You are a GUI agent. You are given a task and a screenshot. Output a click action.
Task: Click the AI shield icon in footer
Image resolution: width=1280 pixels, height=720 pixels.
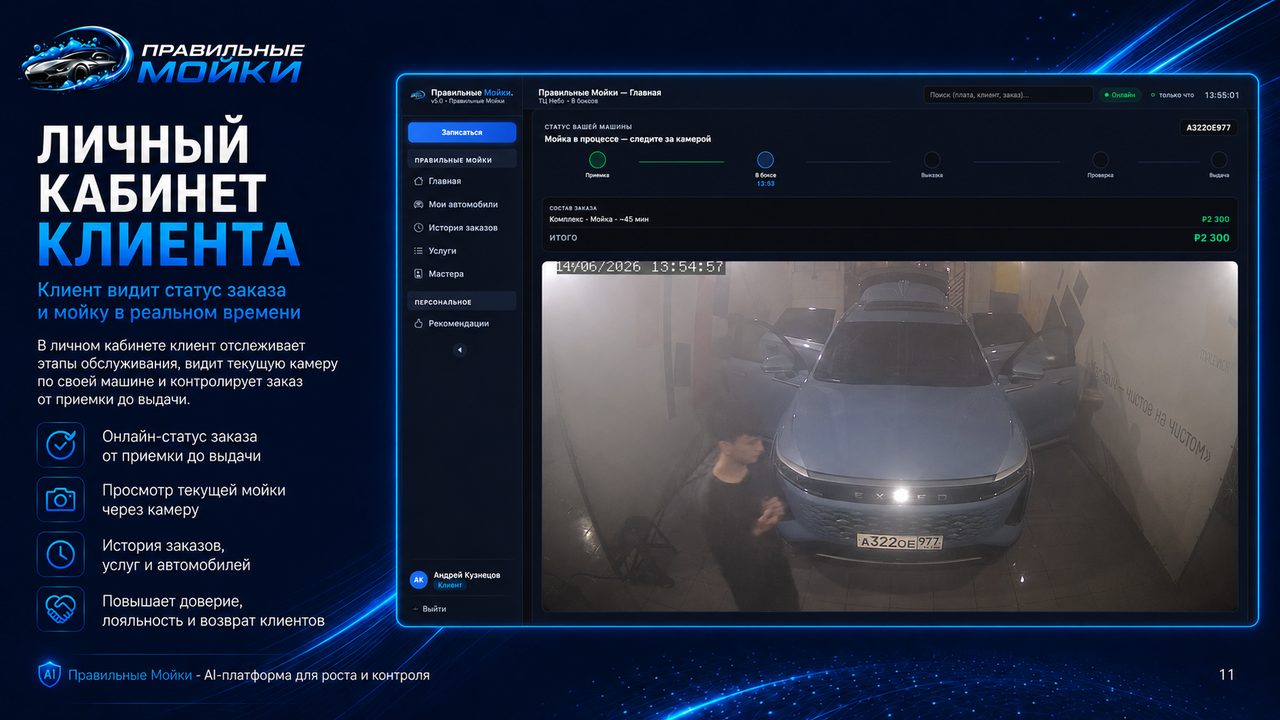[49, 675]
